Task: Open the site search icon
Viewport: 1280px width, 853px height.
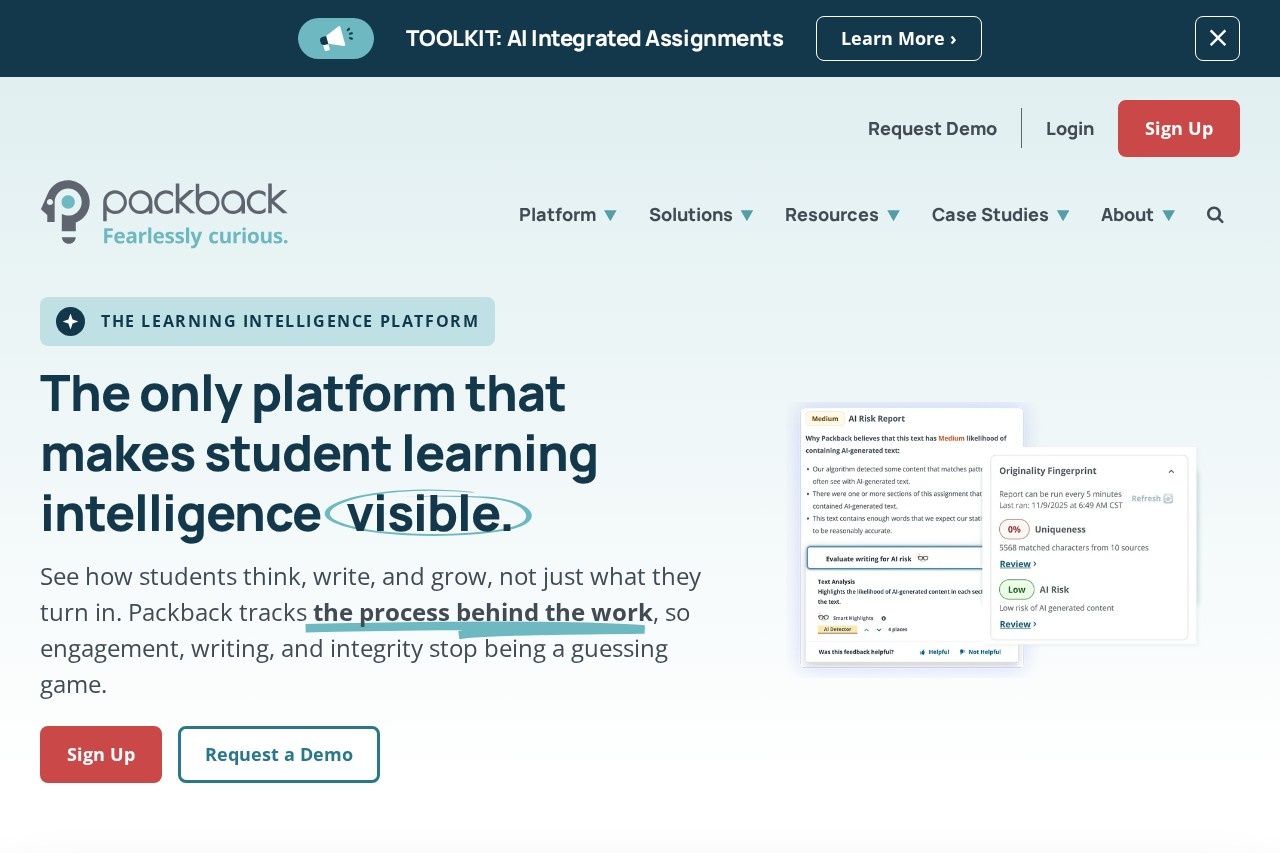Action: tap(1215, 214)
